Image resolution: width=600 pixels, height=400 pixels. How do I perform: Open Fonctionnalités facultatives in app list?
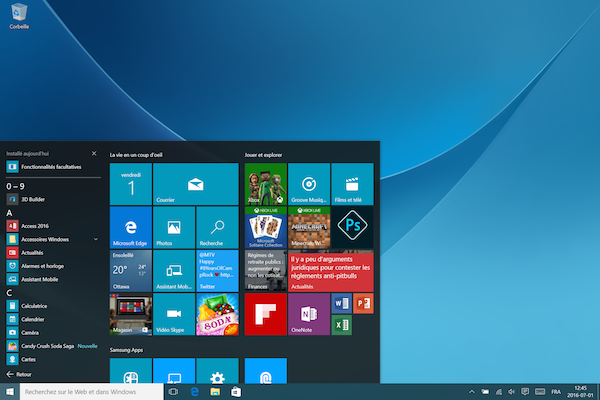53,167
